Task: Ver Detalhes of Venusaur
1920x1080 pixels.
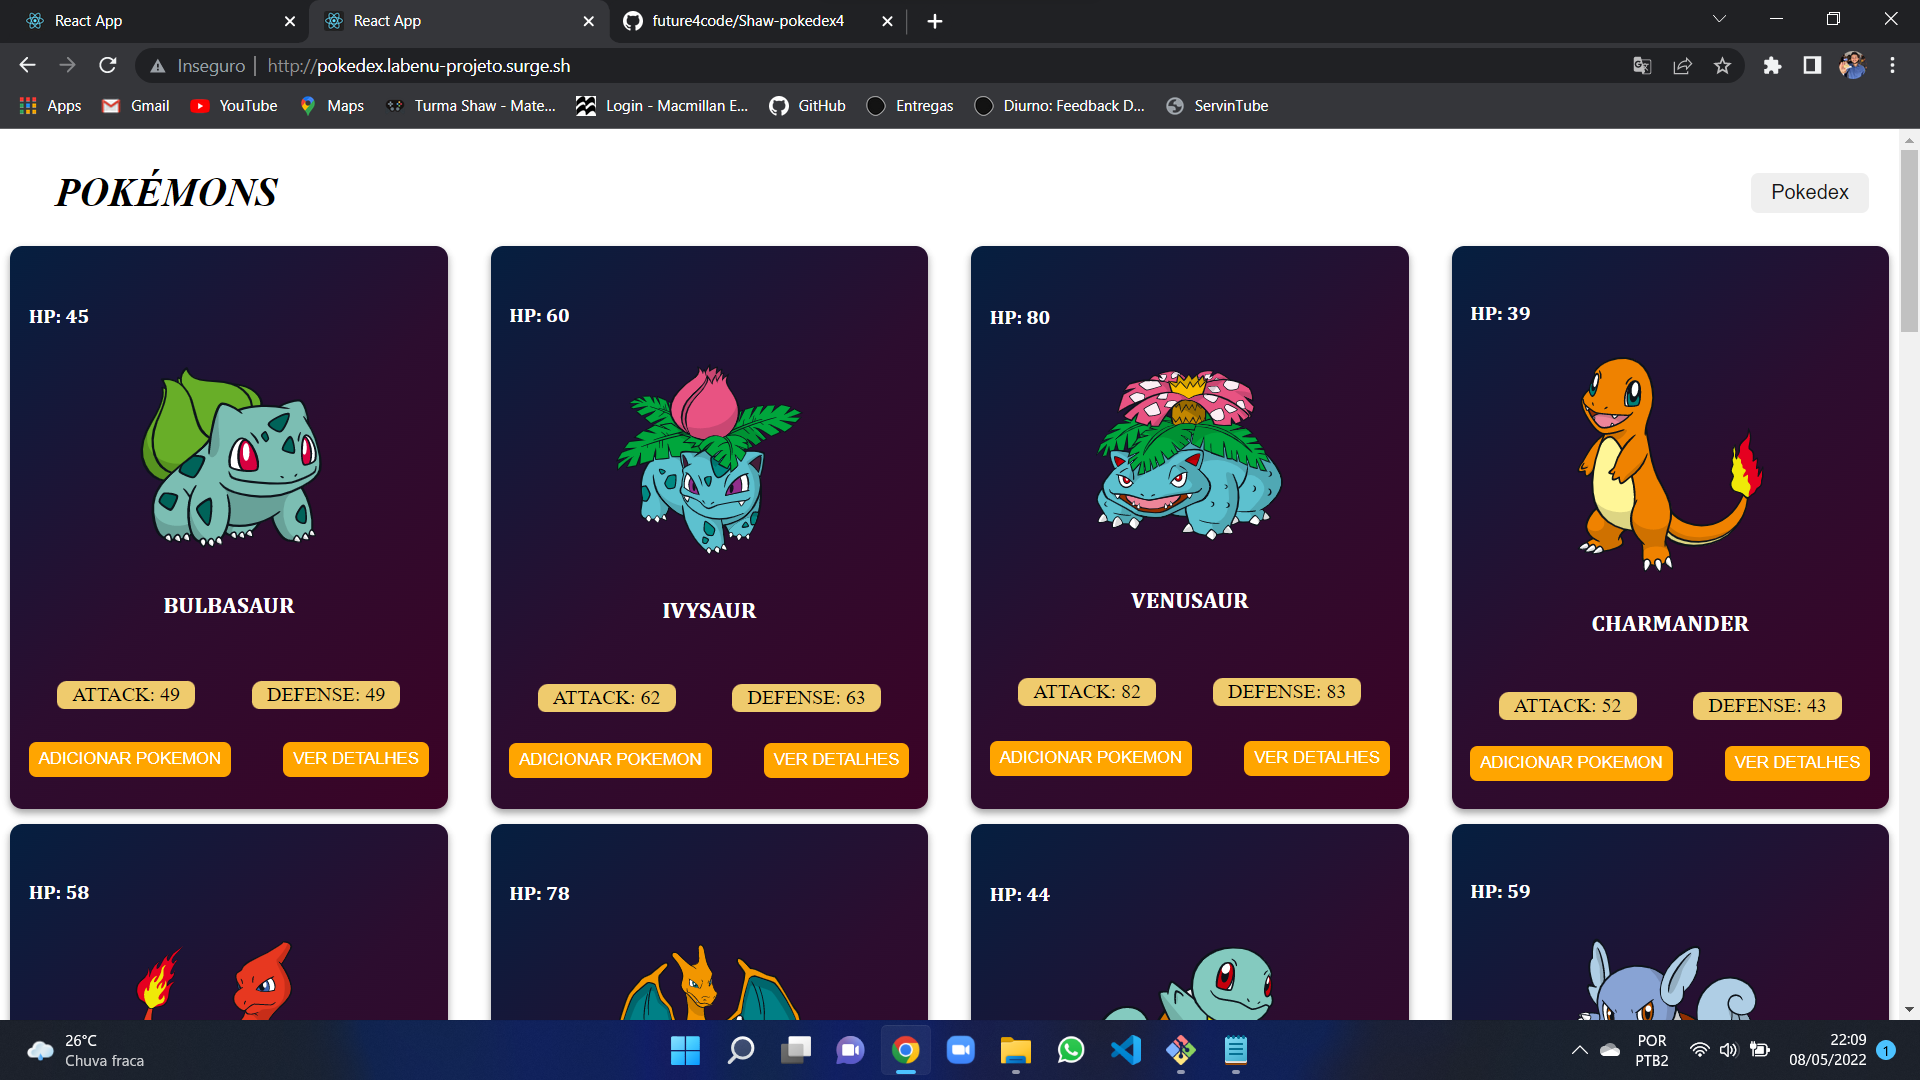Action: pyautogui.click(x=1315, y=757)
